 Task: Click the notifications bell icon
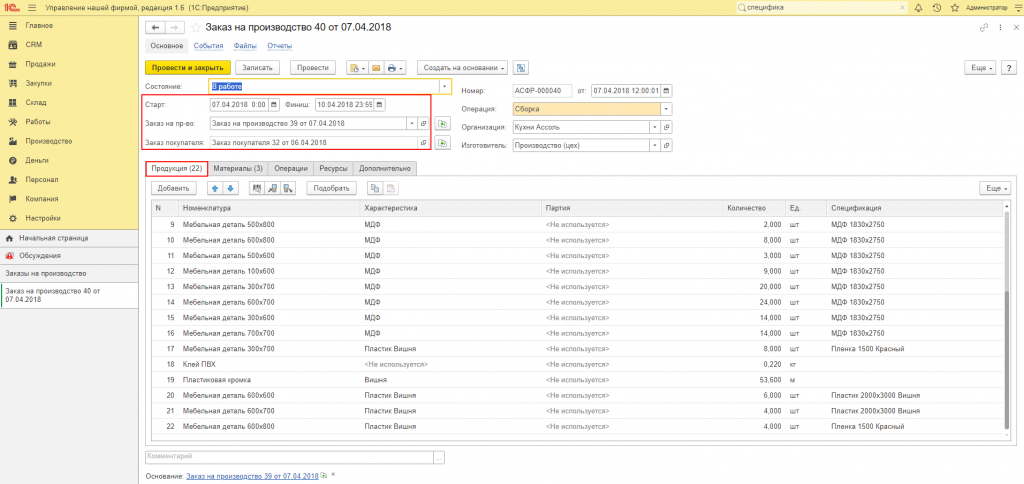[918, 8]
